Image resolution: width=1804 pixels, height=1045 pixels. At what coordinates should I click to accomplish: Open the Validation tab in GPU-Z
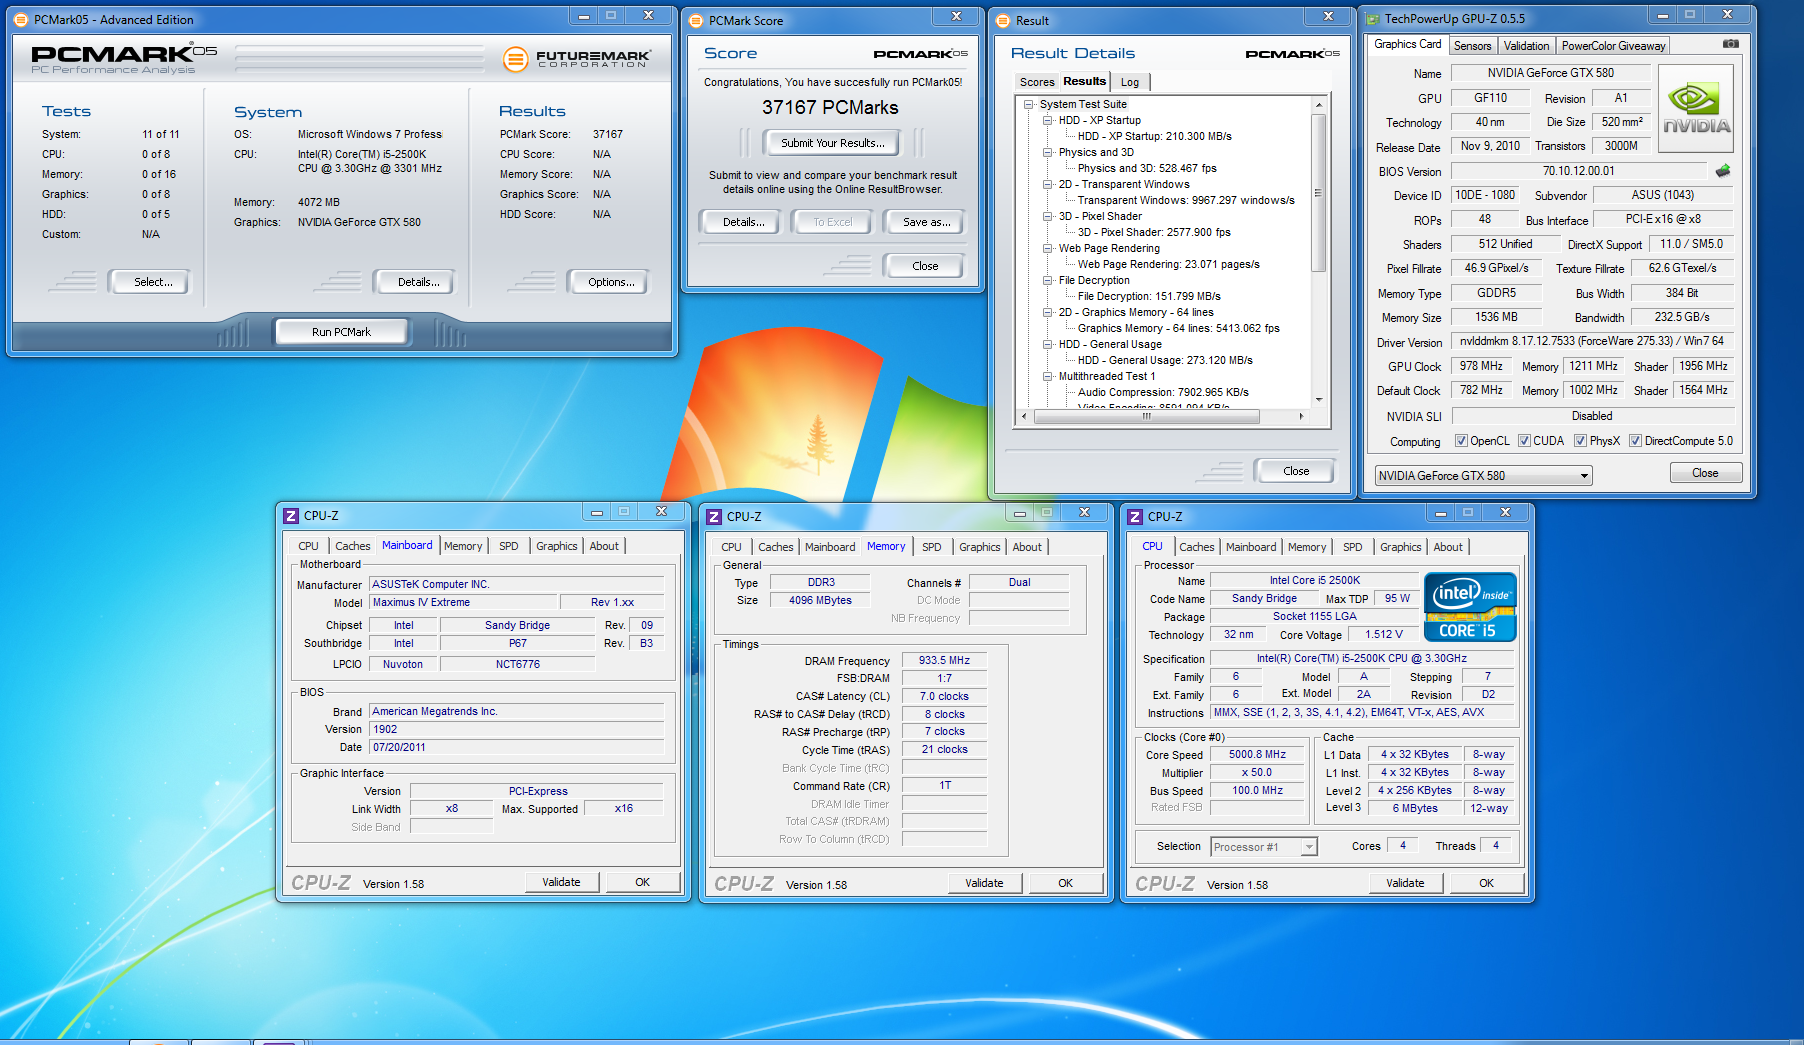point(1526,46)
